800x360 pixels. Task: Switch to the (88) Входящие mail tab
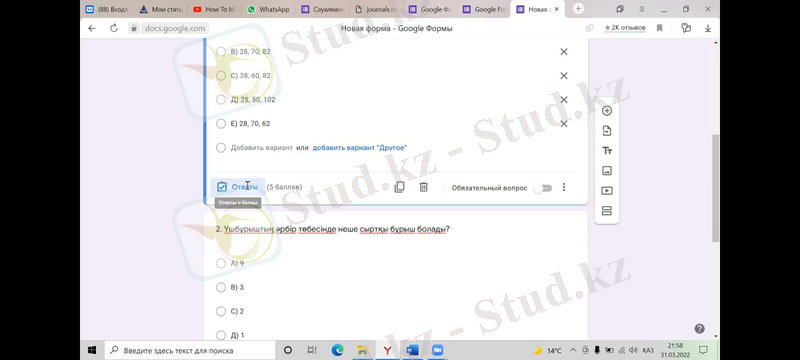coord(107,9)
